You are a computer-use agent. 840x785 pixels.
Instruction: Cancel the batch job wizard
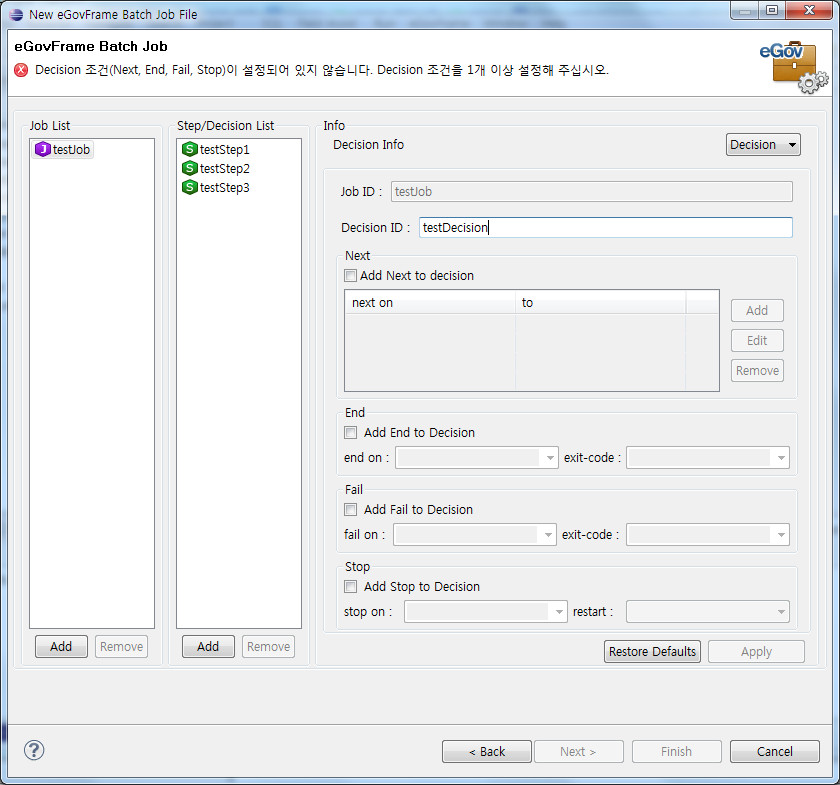(x=775, y=752)
